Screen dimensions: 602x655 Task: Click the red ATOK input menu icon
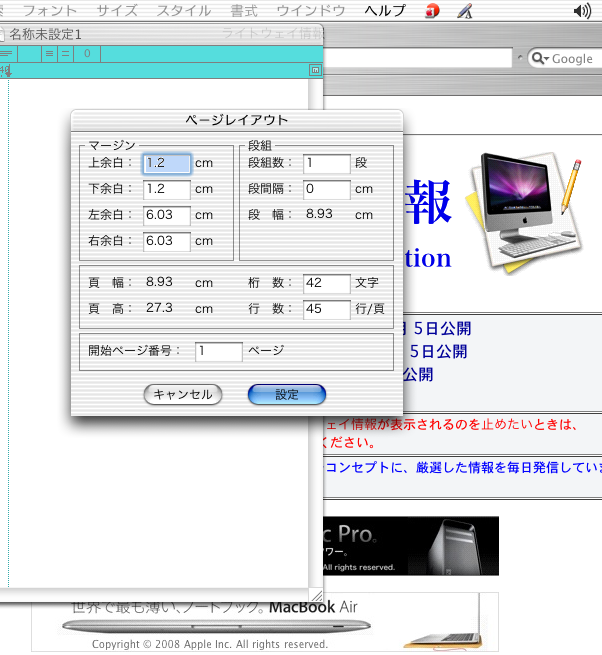[432, 11]
